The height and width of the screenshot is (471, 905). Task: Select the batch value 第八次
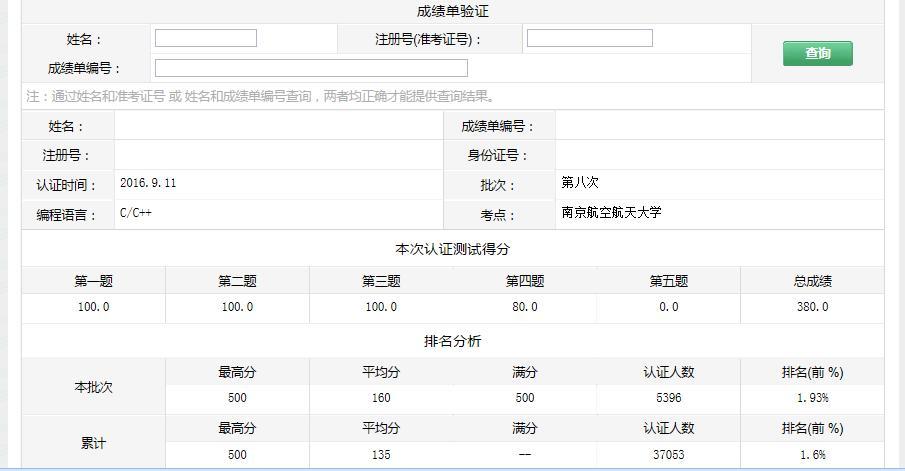[x=579, y=183]
